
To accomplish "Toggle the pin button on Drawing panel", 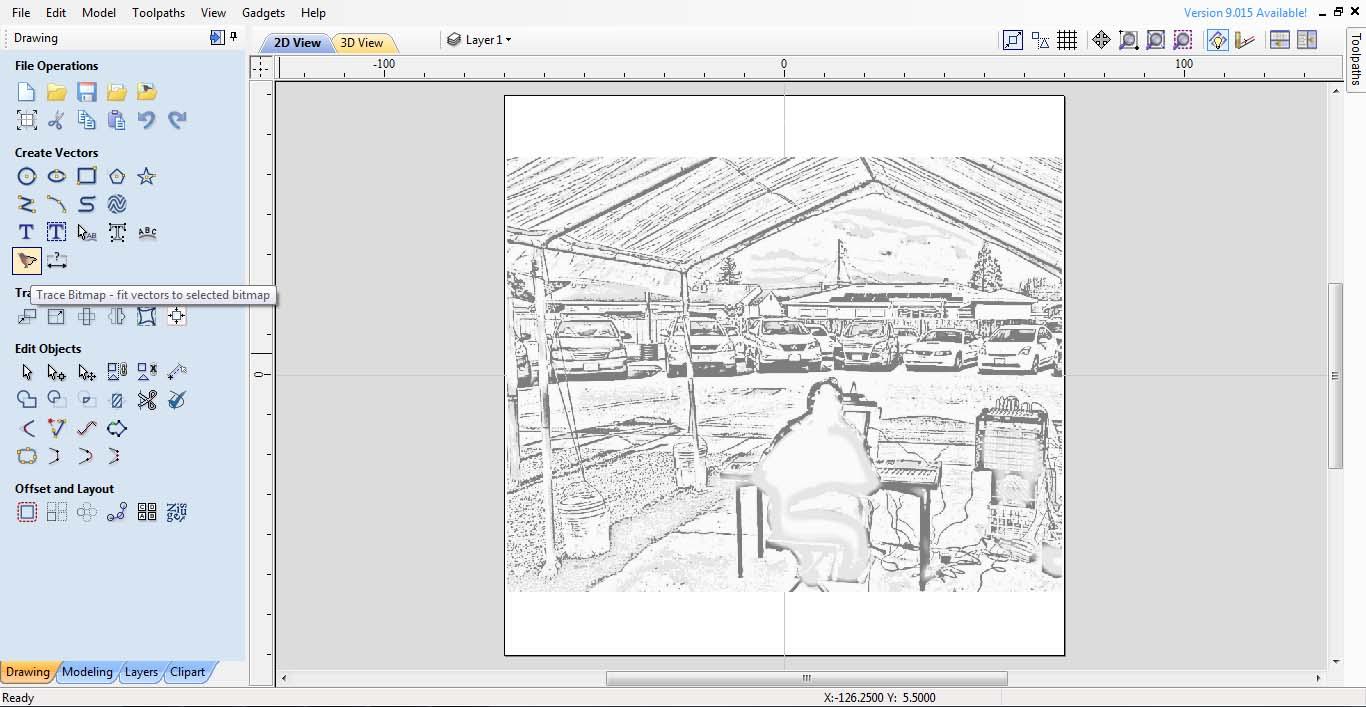I will point(234,37).
